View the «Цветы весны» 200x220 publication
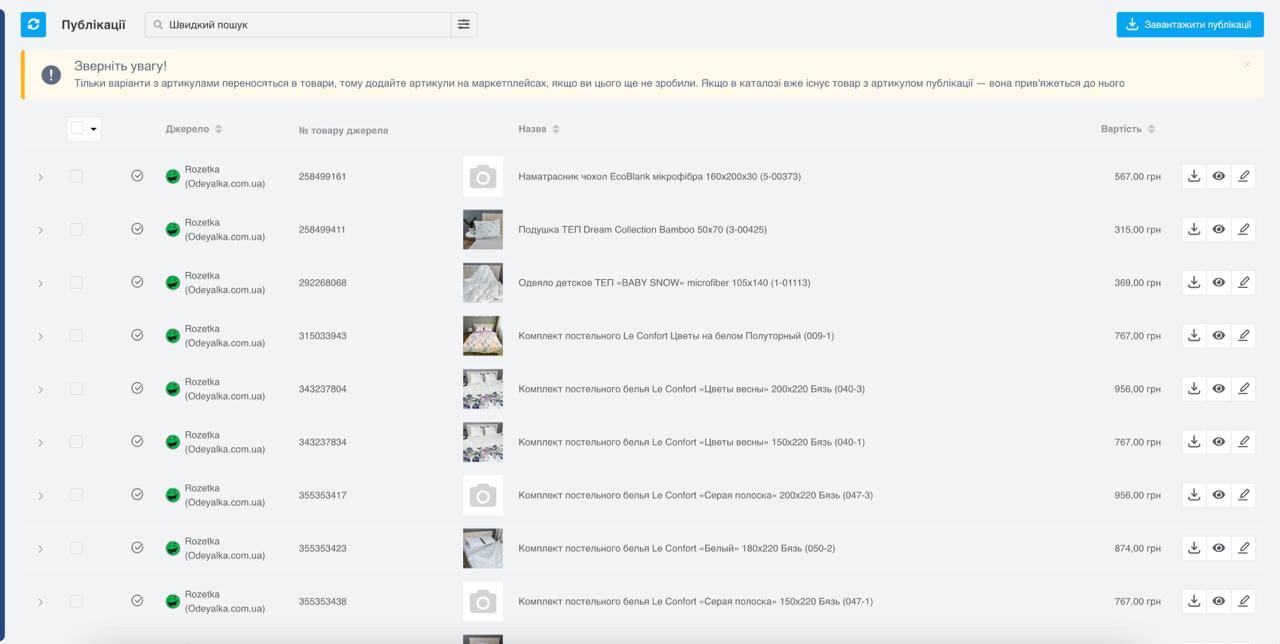Image resolution: width=1280 pixels, height=644 pixels. (1218, 389)
